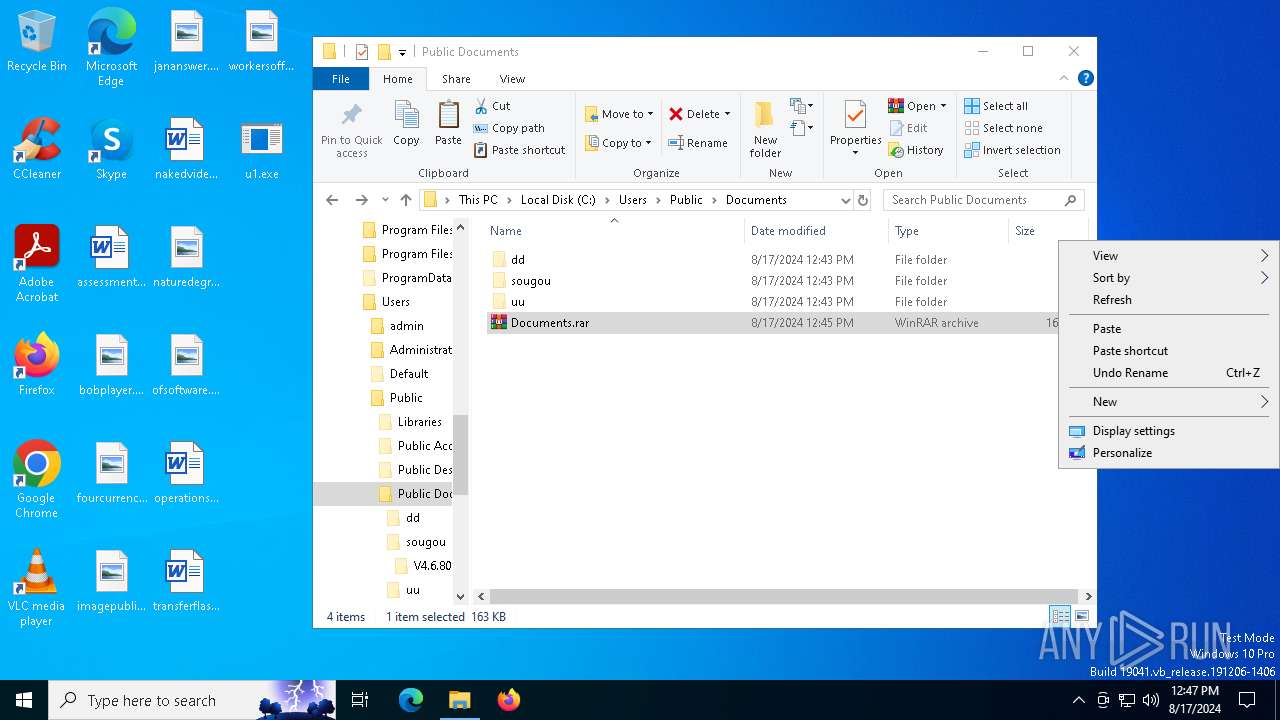Click Invert selection in ribbon
The height and width of the screenshot is (720, 1280).
tap(1012, 150)
